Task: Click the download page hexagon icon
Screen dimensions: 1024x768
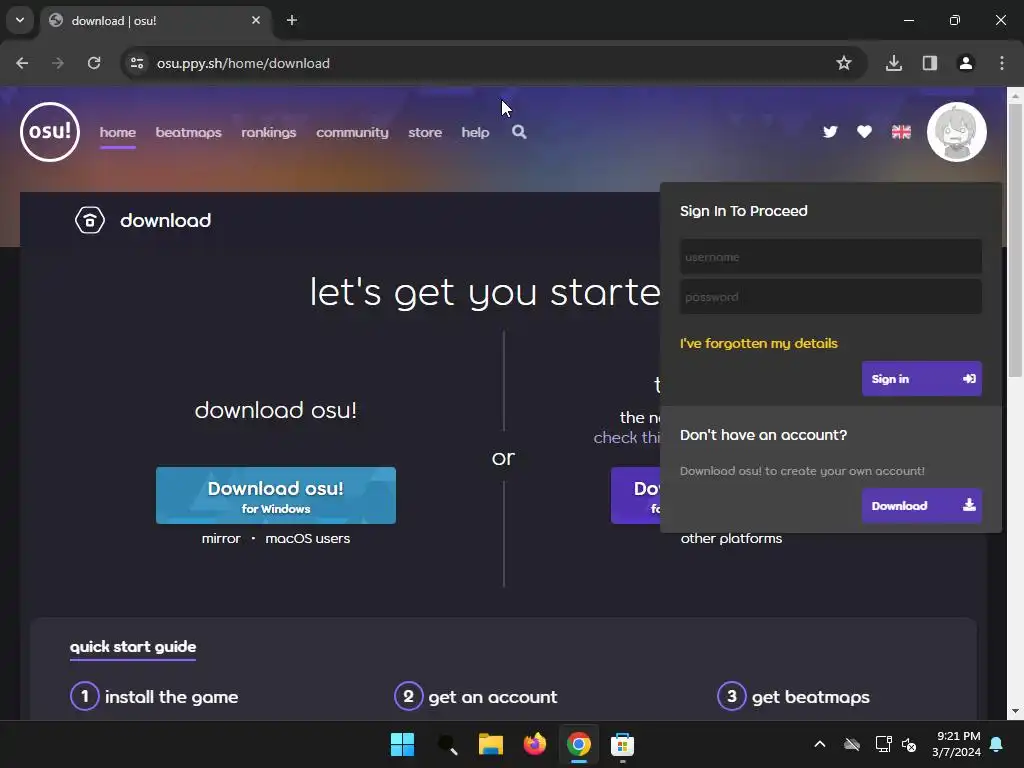Action: point(89,220)
